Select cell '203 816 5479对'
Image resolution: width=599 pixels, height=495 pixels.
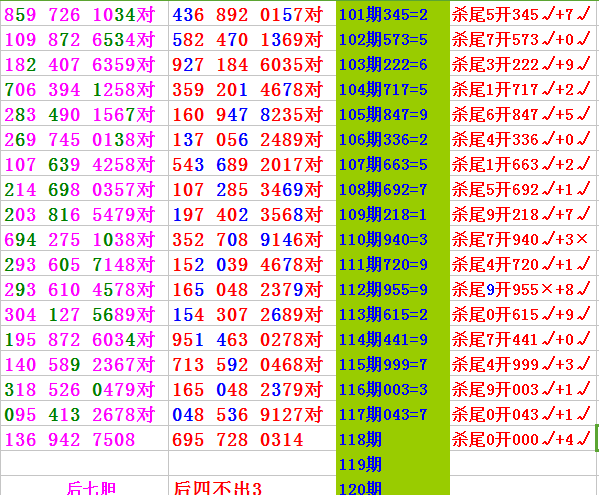click(84, 214)
